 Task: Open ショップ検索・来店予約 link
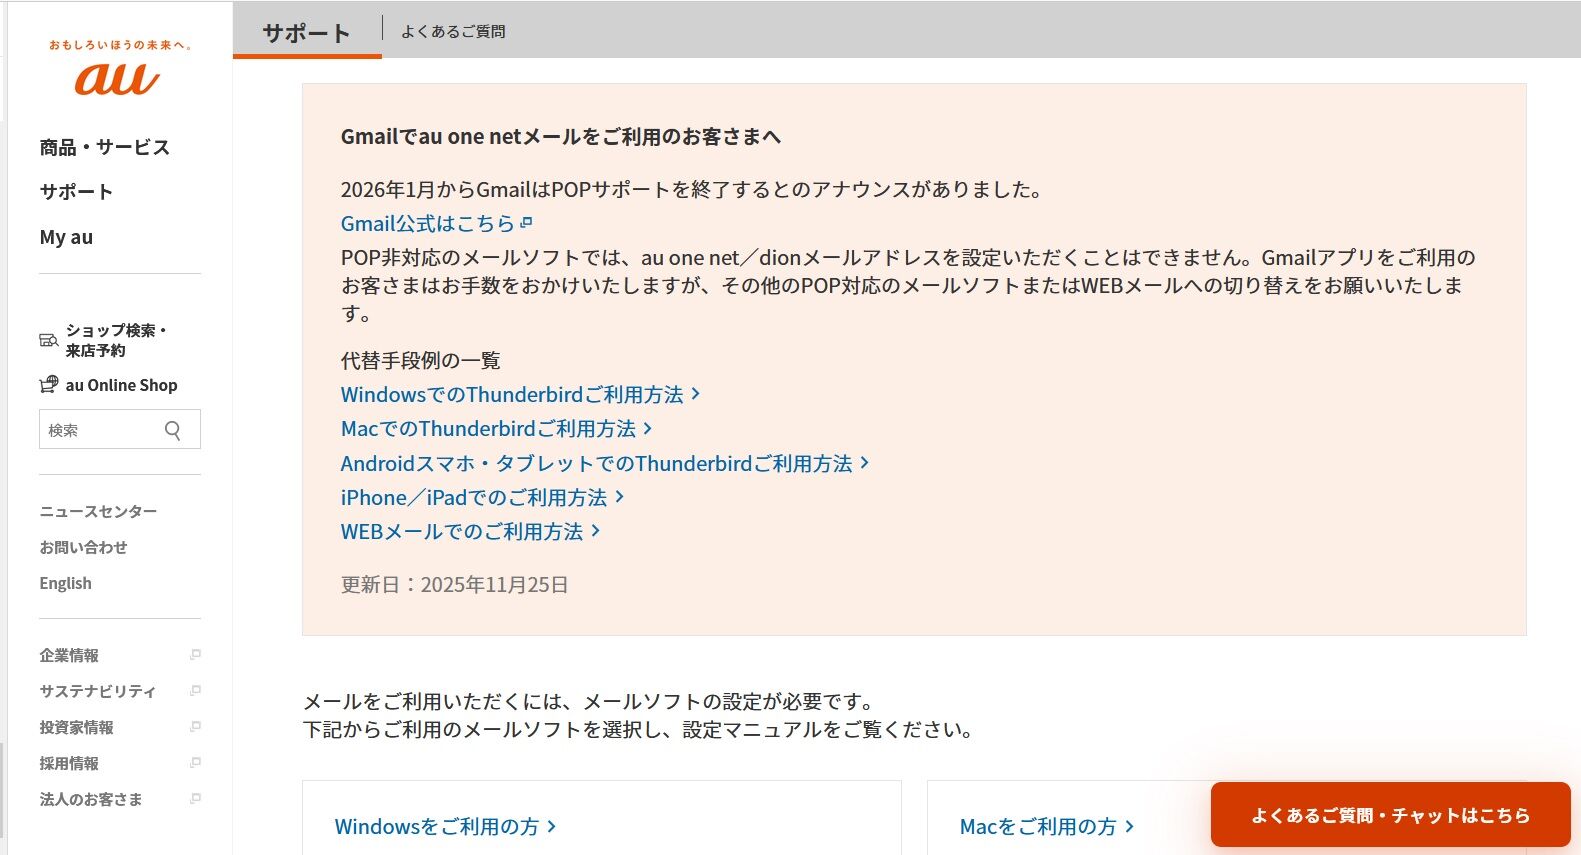(116, 340)
